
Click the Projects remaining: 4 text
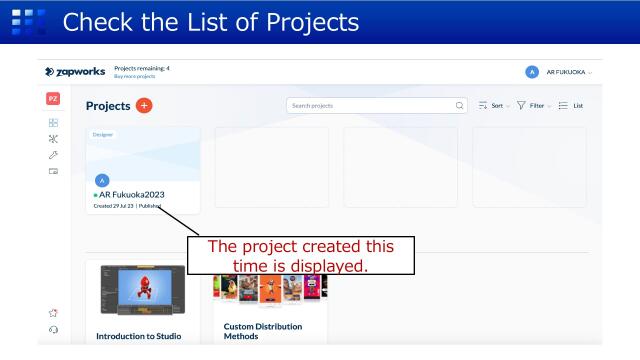142,68
